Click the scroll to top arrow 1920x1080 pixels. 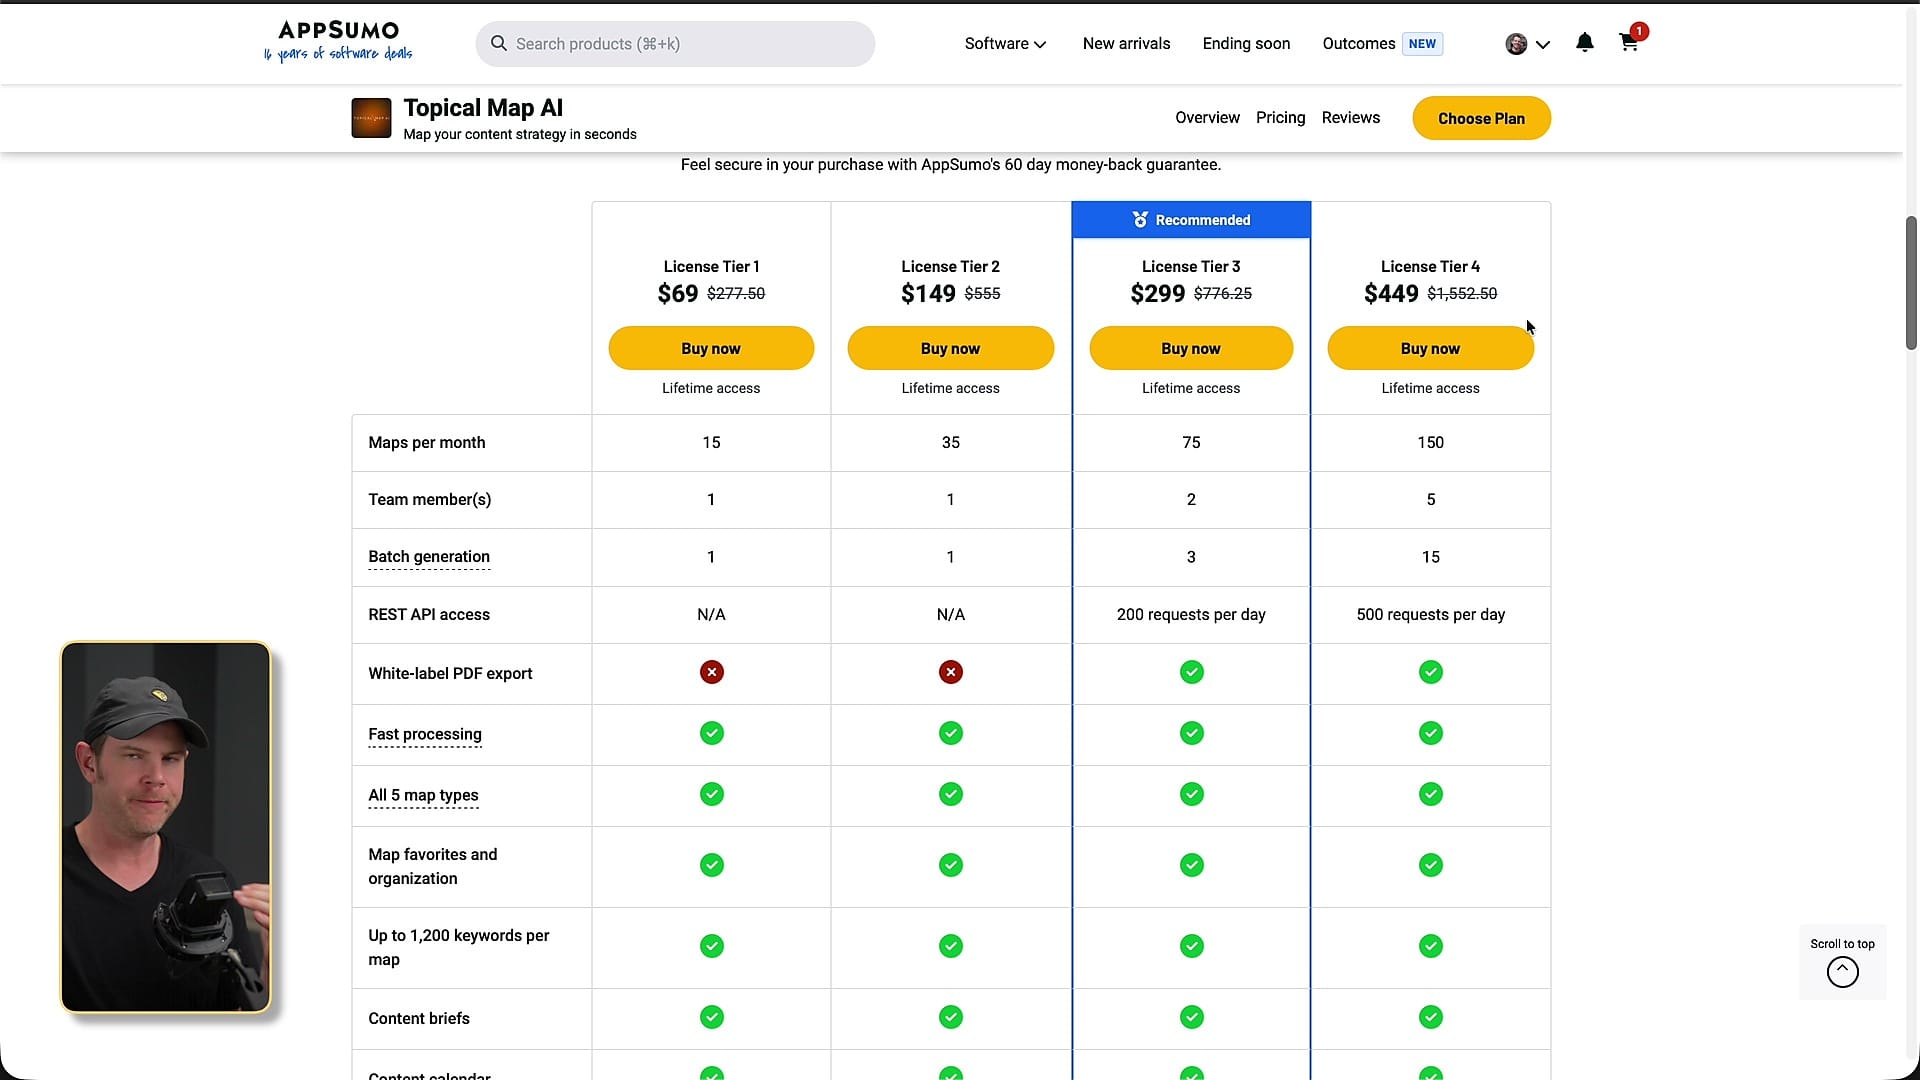1842,972
